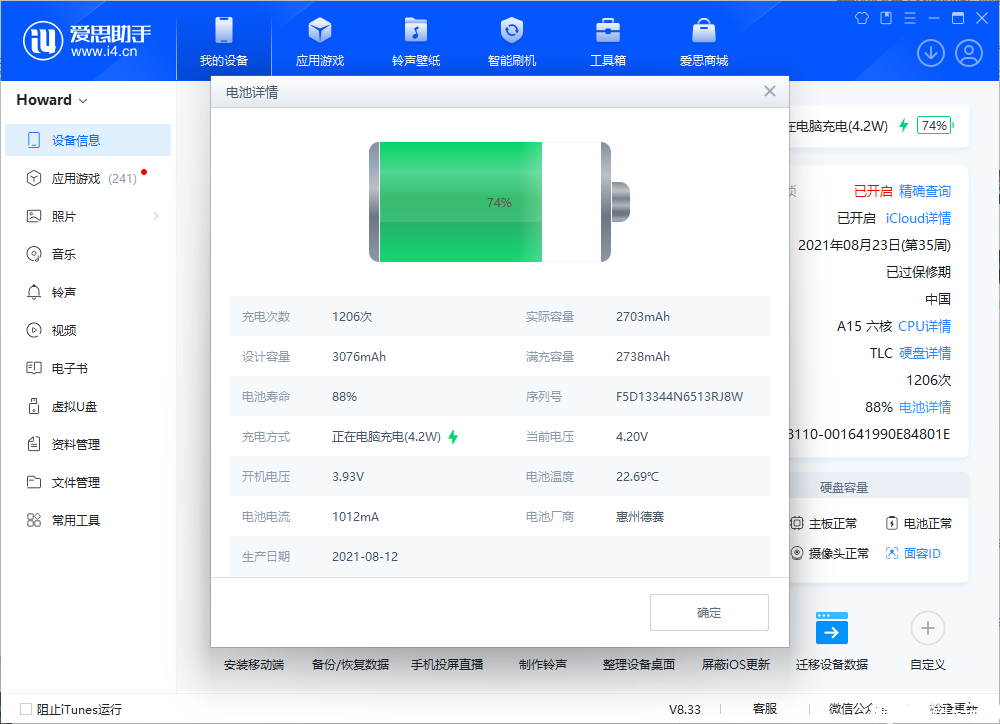The height and width of the screenshot is (724, 1000).
Task: Click the 74% charge indicator top right
Action: pyautogui.click(x=934, y=126)
